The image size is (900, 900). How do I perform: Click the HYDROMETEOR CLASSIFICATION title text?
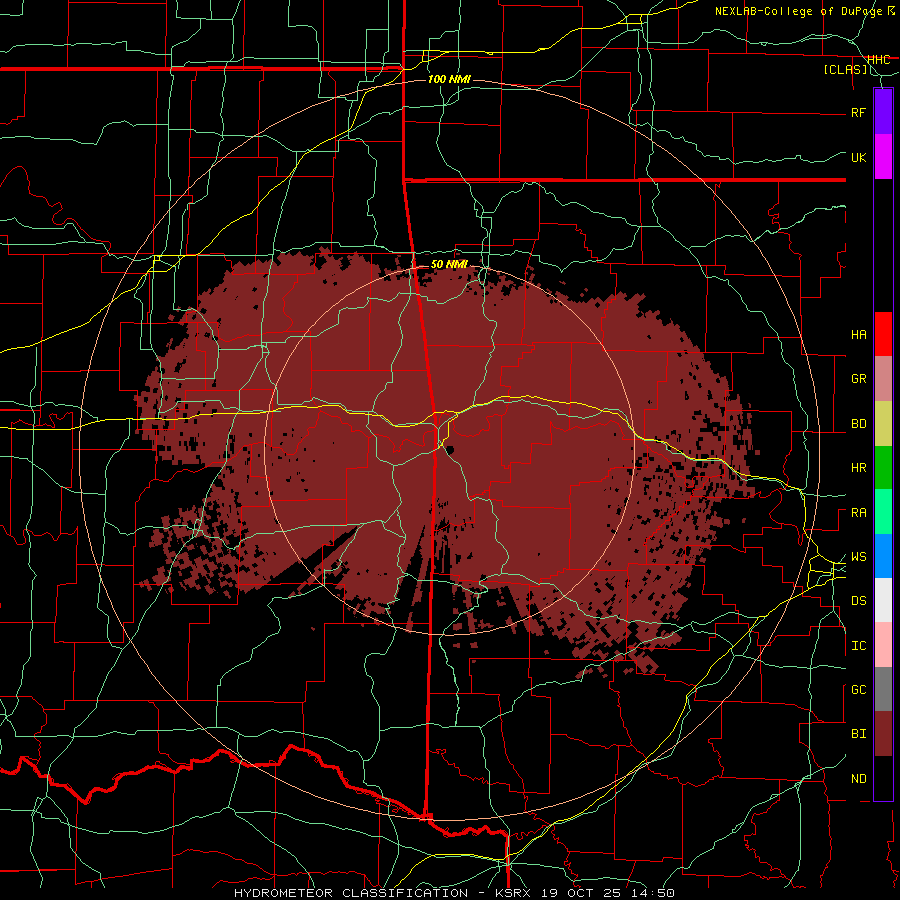[x=351, y=893]
